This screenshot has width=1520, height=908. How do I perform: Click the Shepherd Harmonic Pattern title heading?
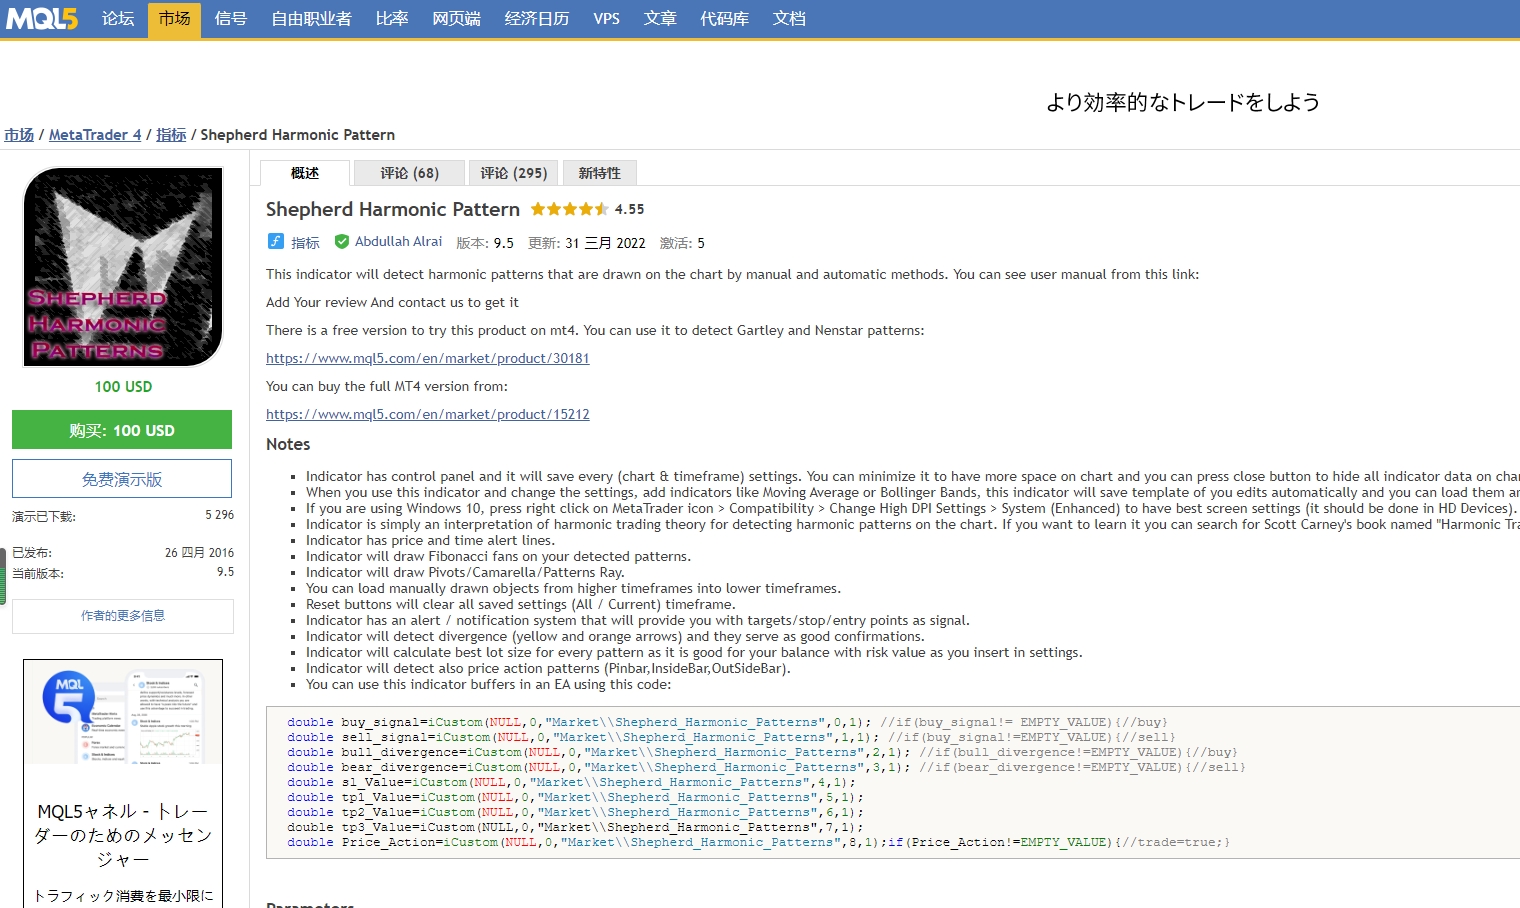coord(393,209)
